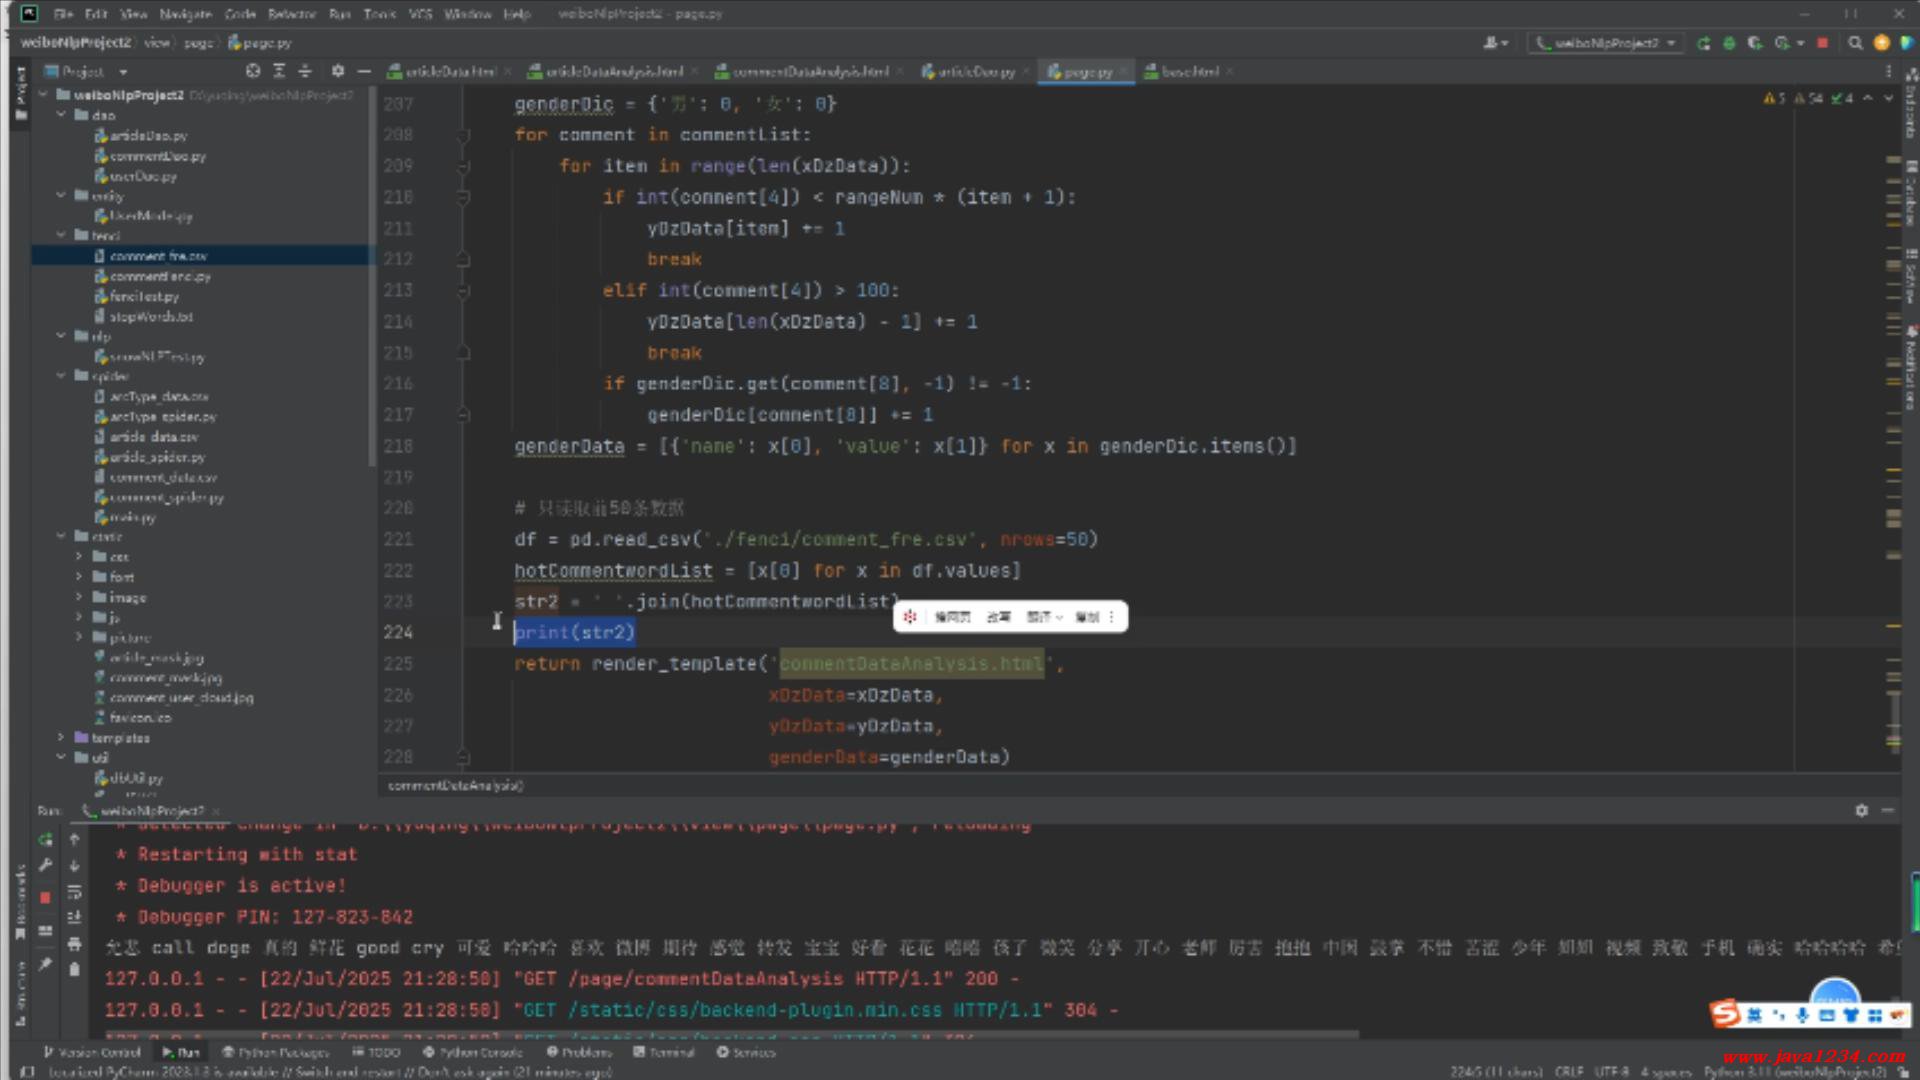
Task: Switch to the articleDao.py editor tab
Action: [975, 72]
